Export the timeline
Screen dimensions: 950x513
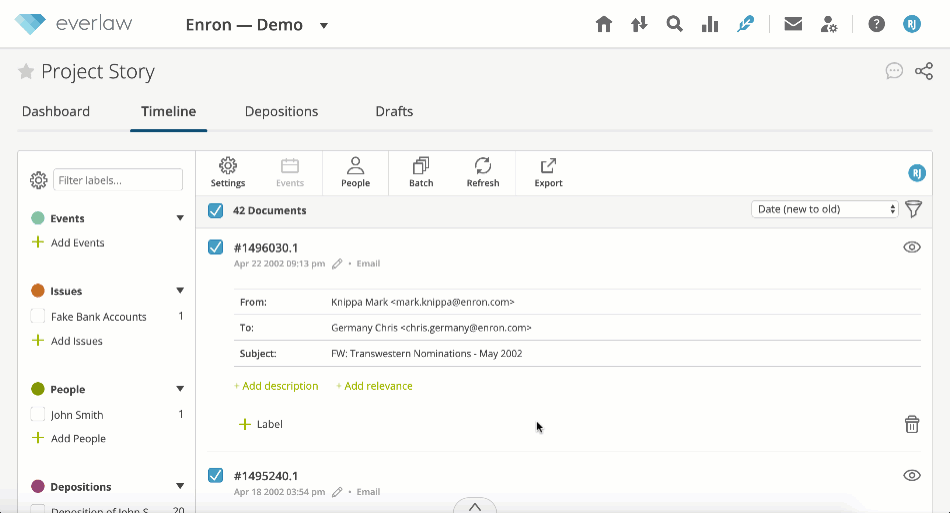coord(548,173)
